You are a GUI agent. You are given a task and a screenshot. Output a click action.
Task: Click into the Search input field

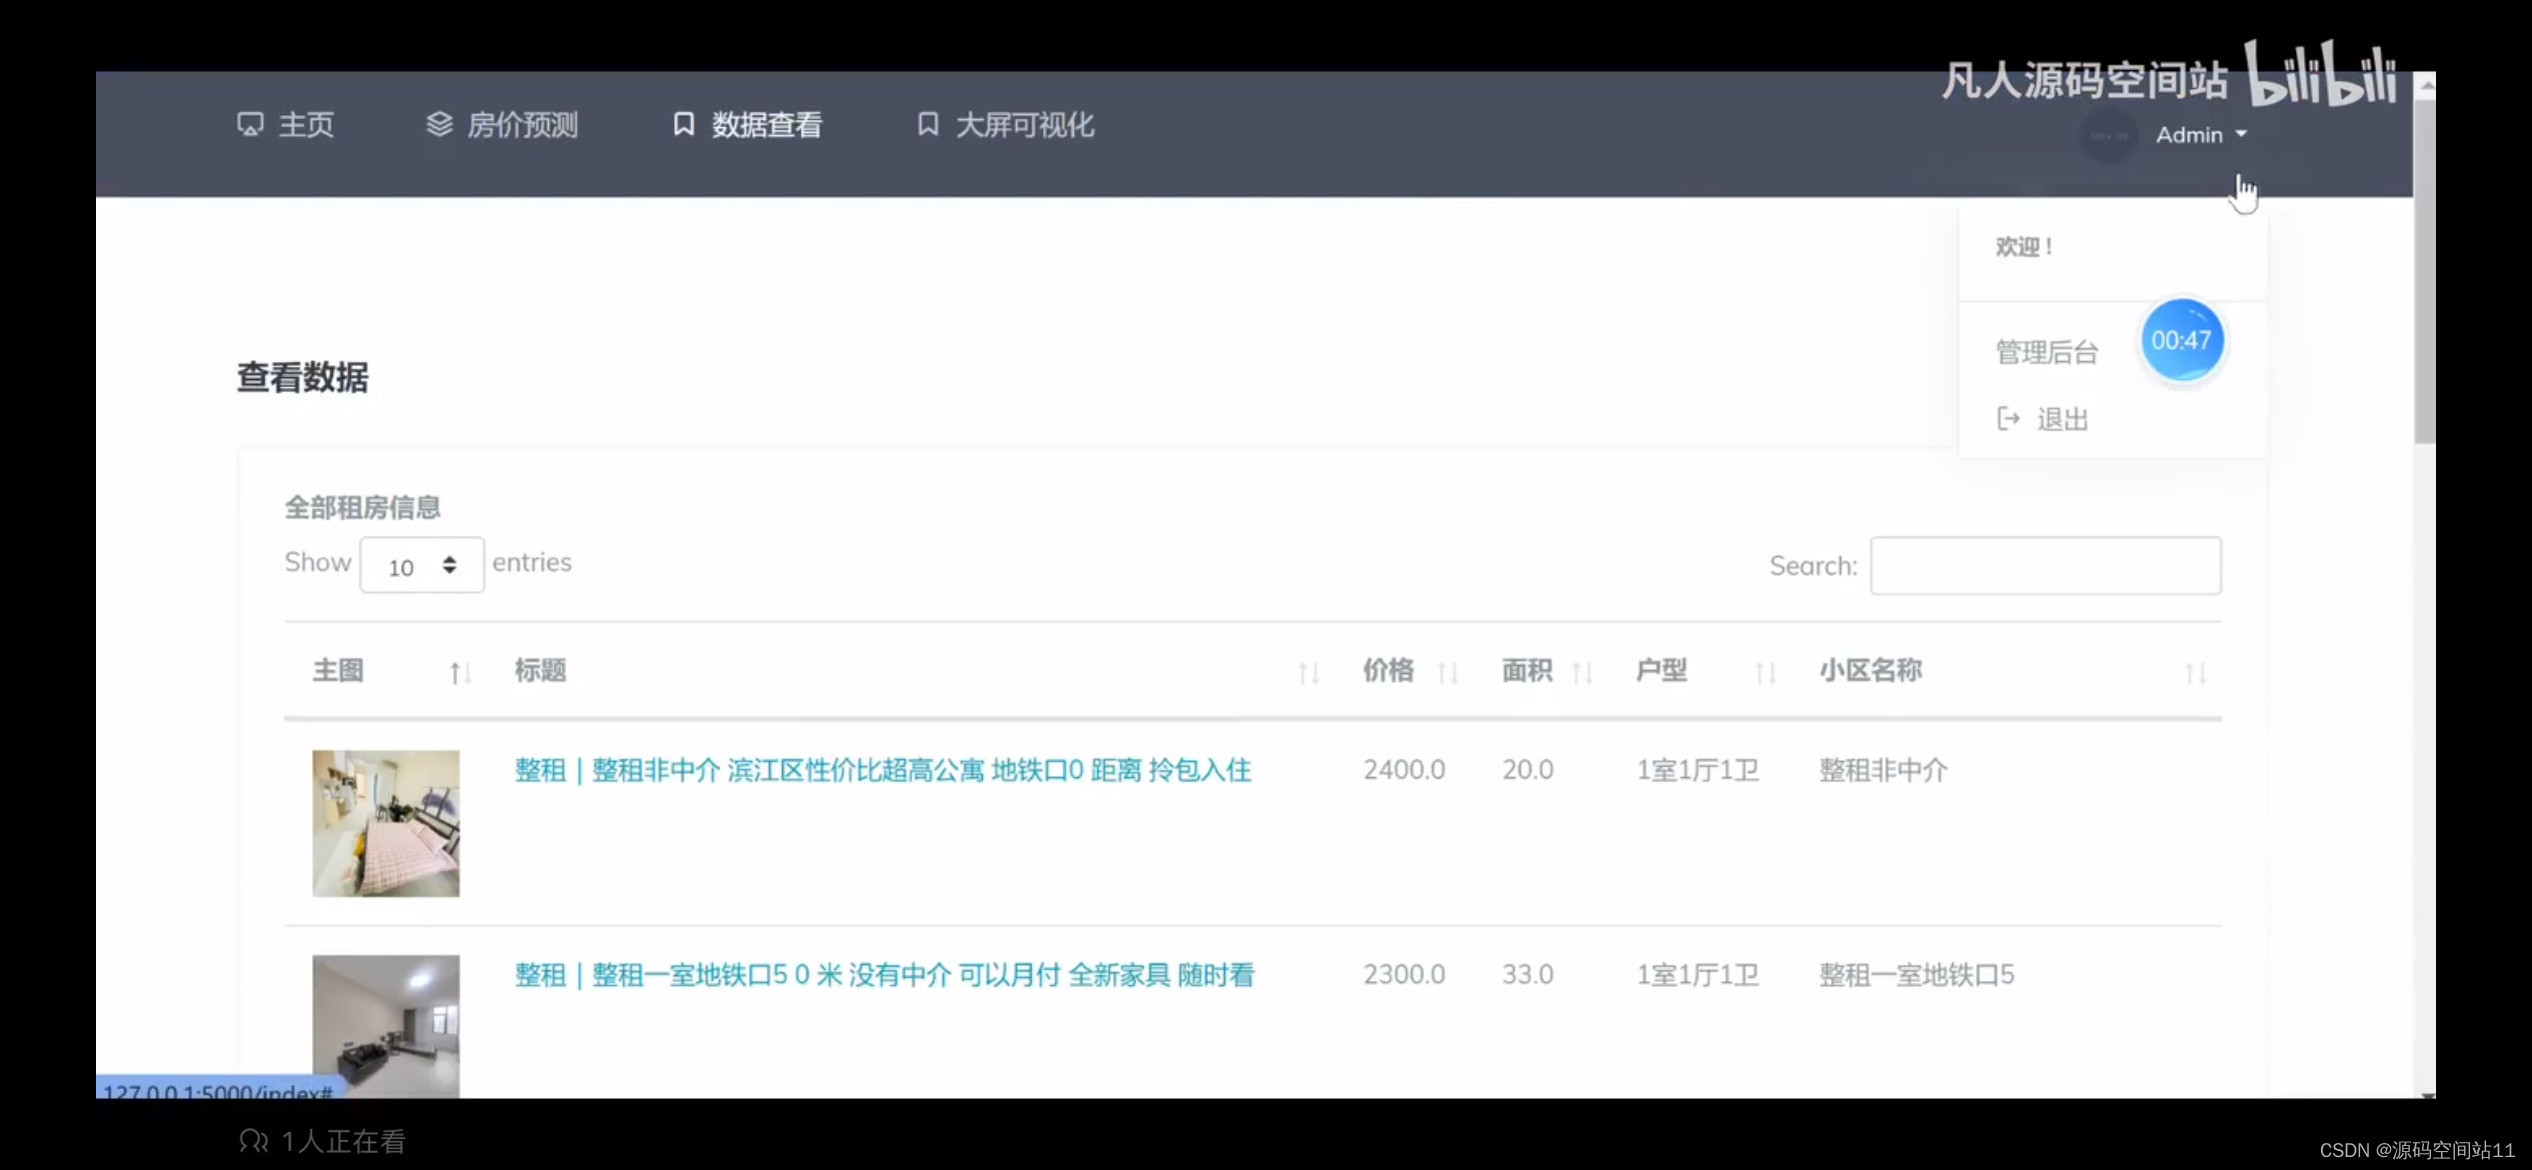pyautogui.click(x=2045, y=566)
